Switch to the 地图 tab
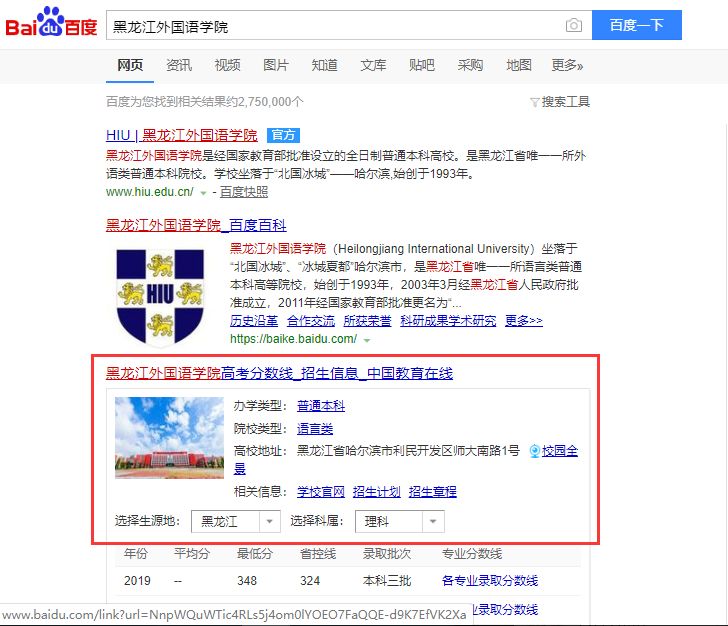 (x=519, y=65)
